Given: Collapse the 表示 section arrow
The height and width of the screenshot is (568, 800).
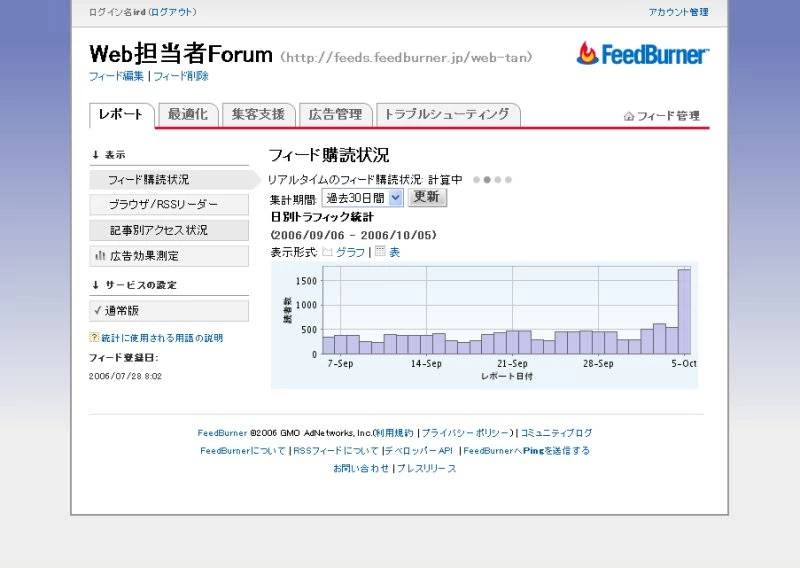Looking at the screenshot, I should tap(96, 155).
